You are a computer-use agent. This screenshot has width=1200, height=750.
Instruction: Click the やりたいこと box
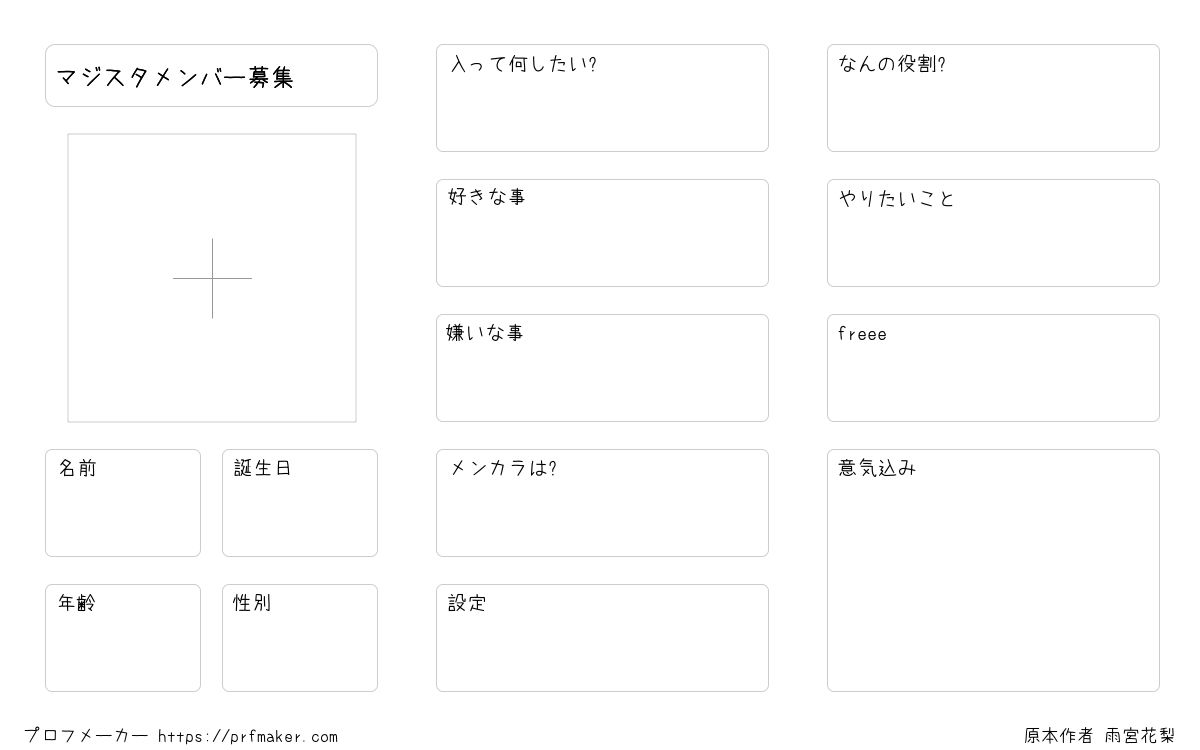[x=993, y=233]
